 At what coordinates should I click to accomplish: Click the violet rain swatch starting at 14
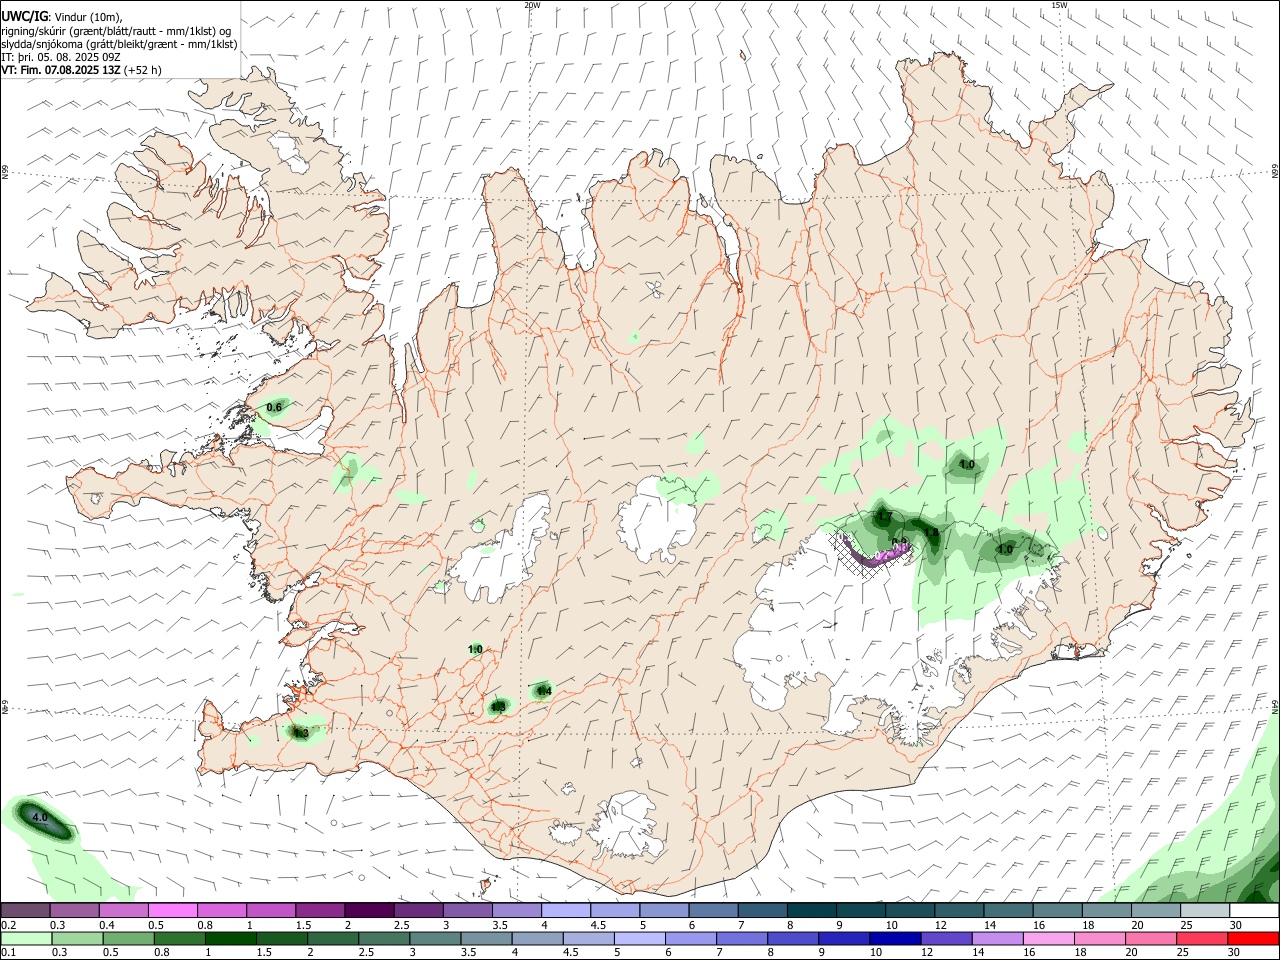pyautogui.click(x=998, y=938)
